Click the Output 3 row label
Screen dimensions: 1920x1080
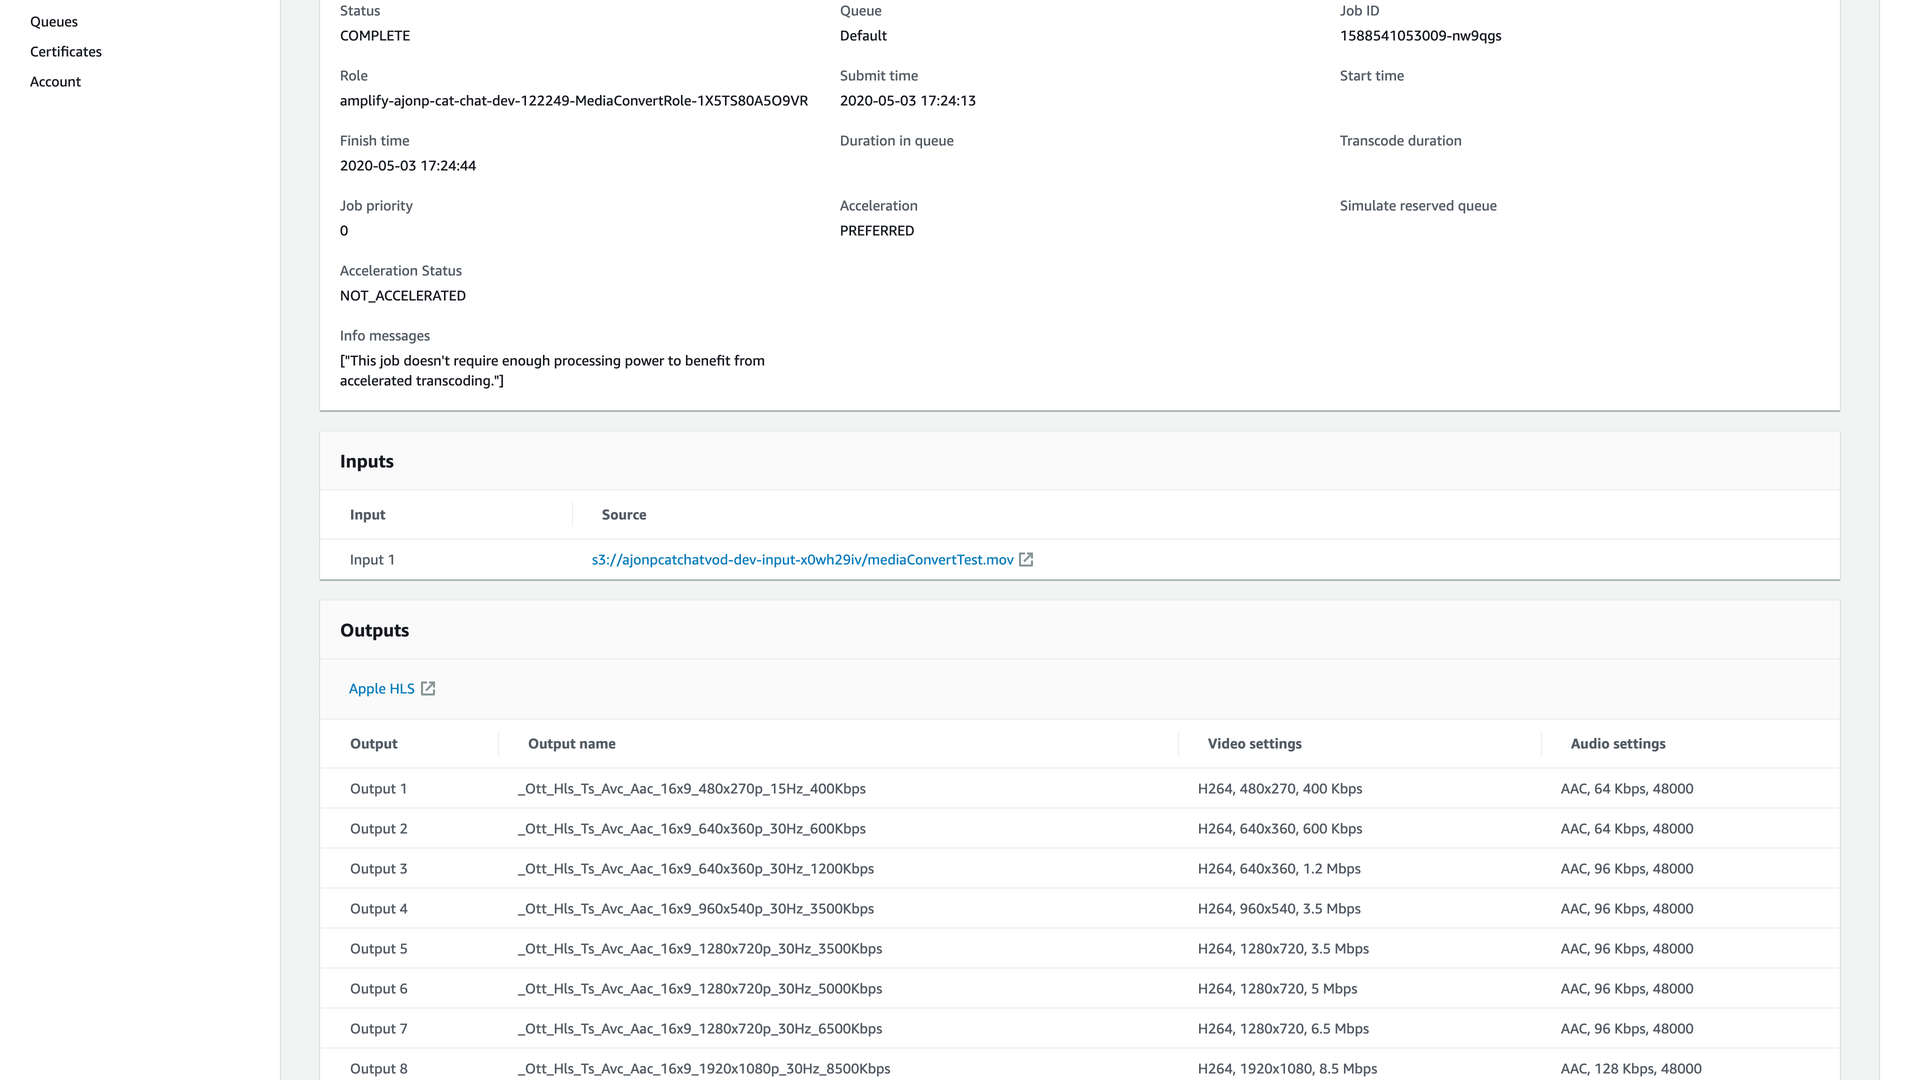coord(378,869)
